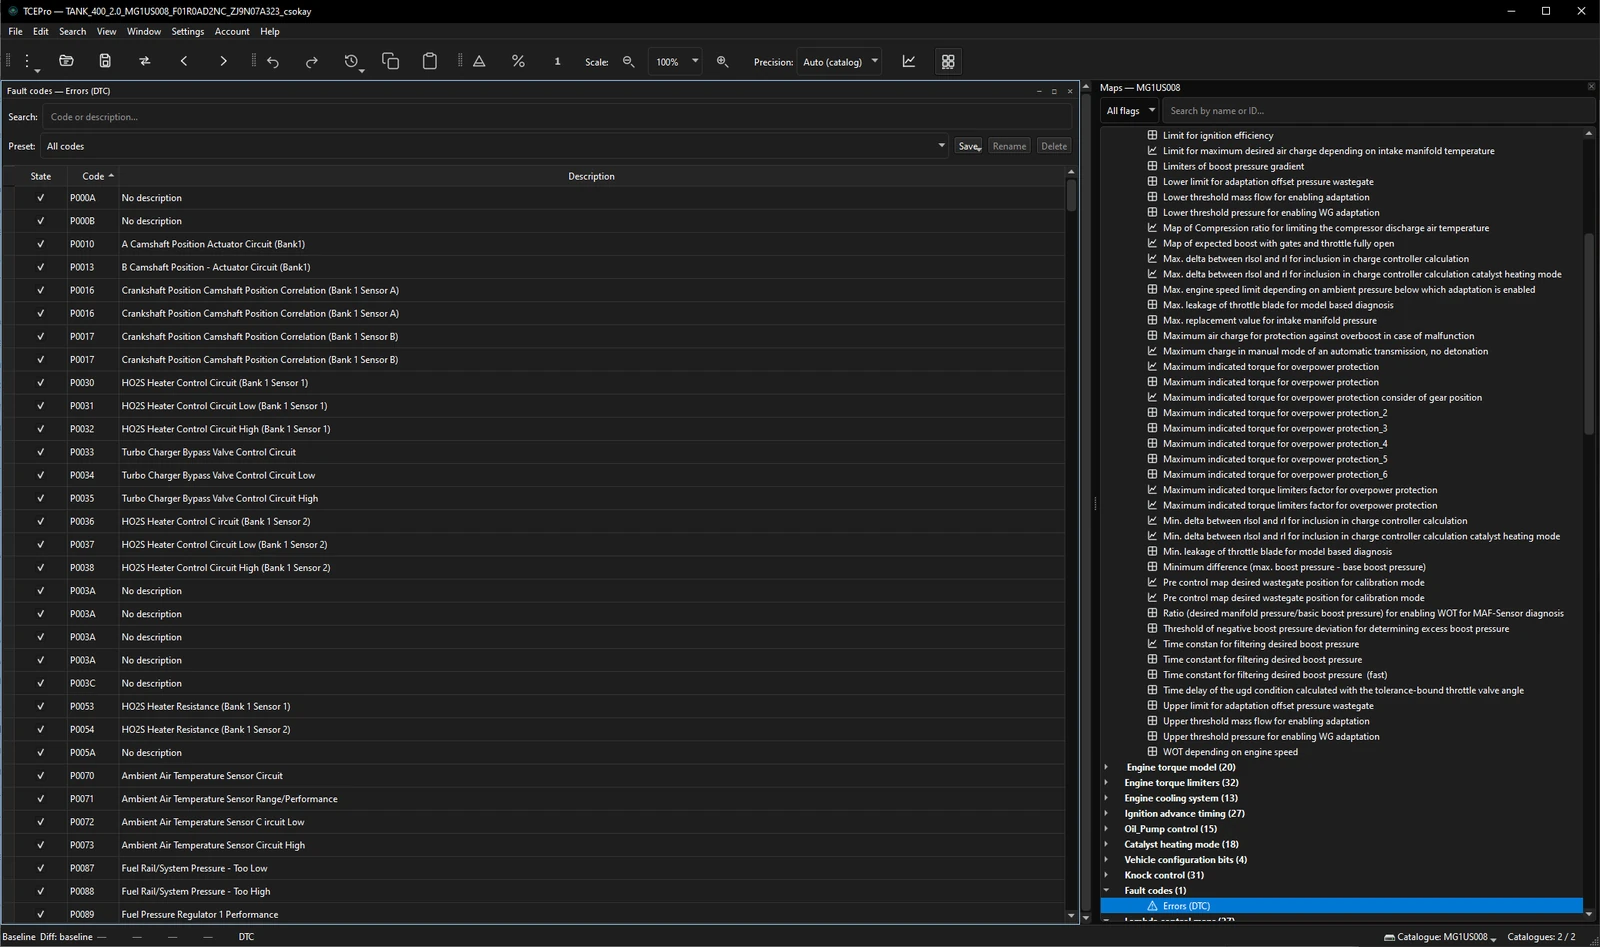
Task: Open the scale 100% dropdown
Action: coord(675,61)
